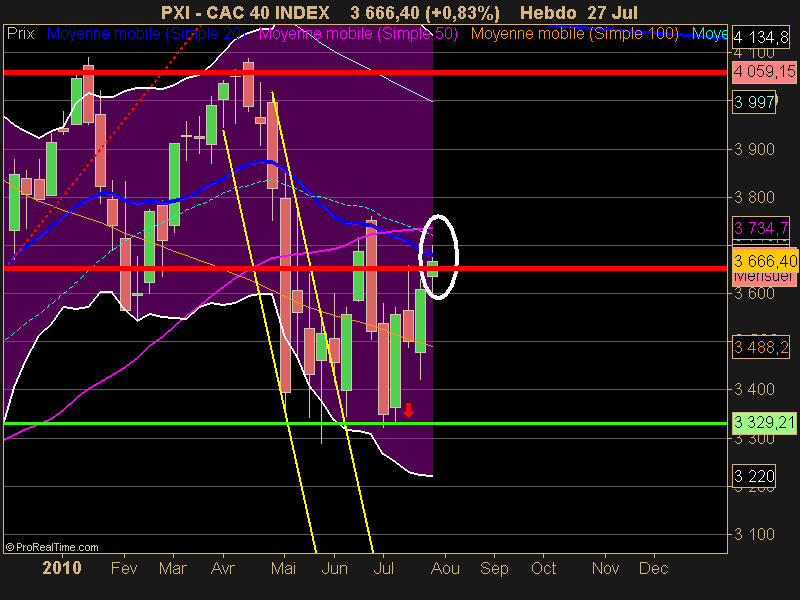Select Moyenne mobile (Simple 50) legend
Screen dimensions: 800x600
358,34
